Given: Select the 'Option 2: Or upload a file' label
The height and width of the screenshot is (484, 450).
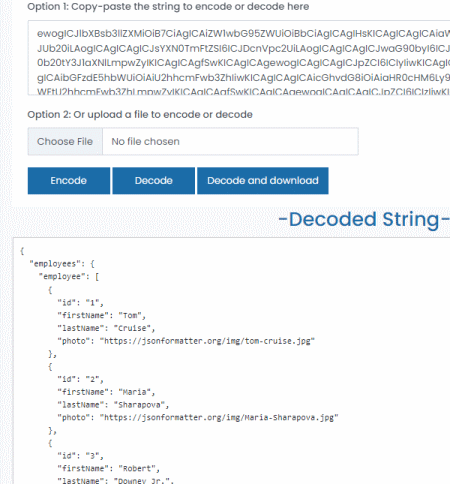Looking at the screenshot, I should [x=140, y=115].
